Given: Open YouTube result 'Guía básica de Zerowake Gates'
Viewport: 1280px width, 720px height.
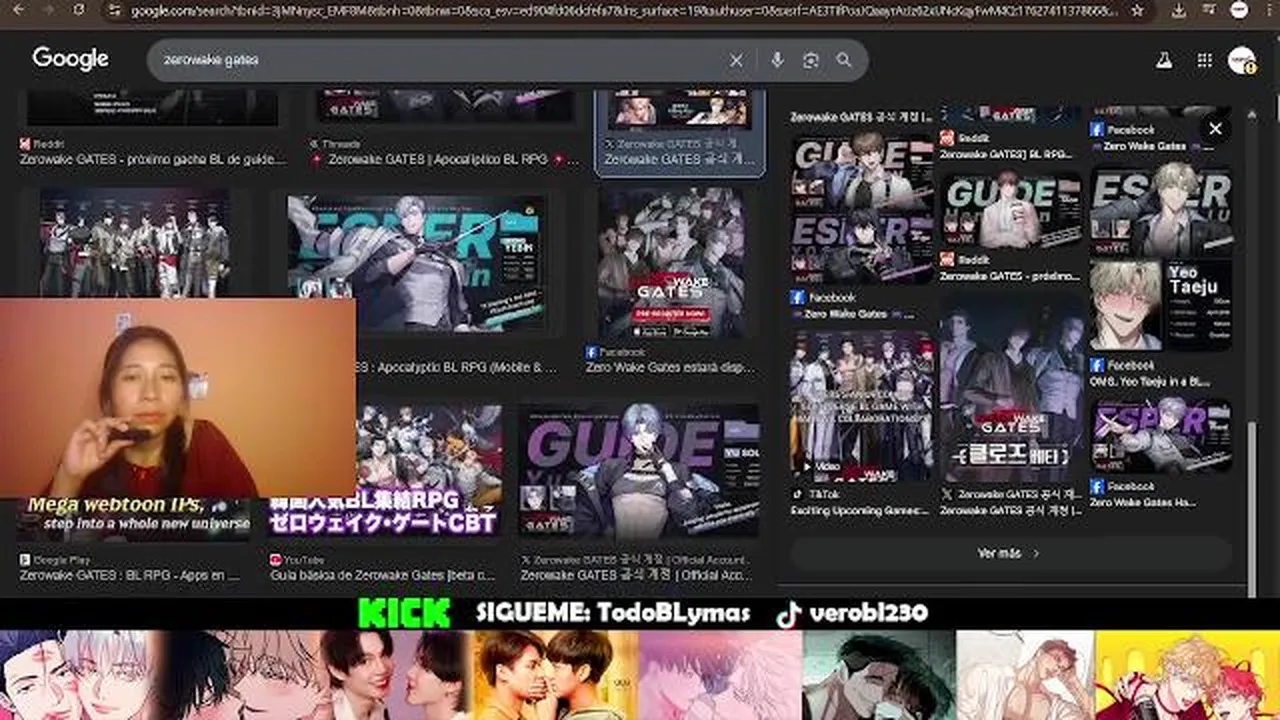Looking at the screenshot, I should tap(383, 575).
